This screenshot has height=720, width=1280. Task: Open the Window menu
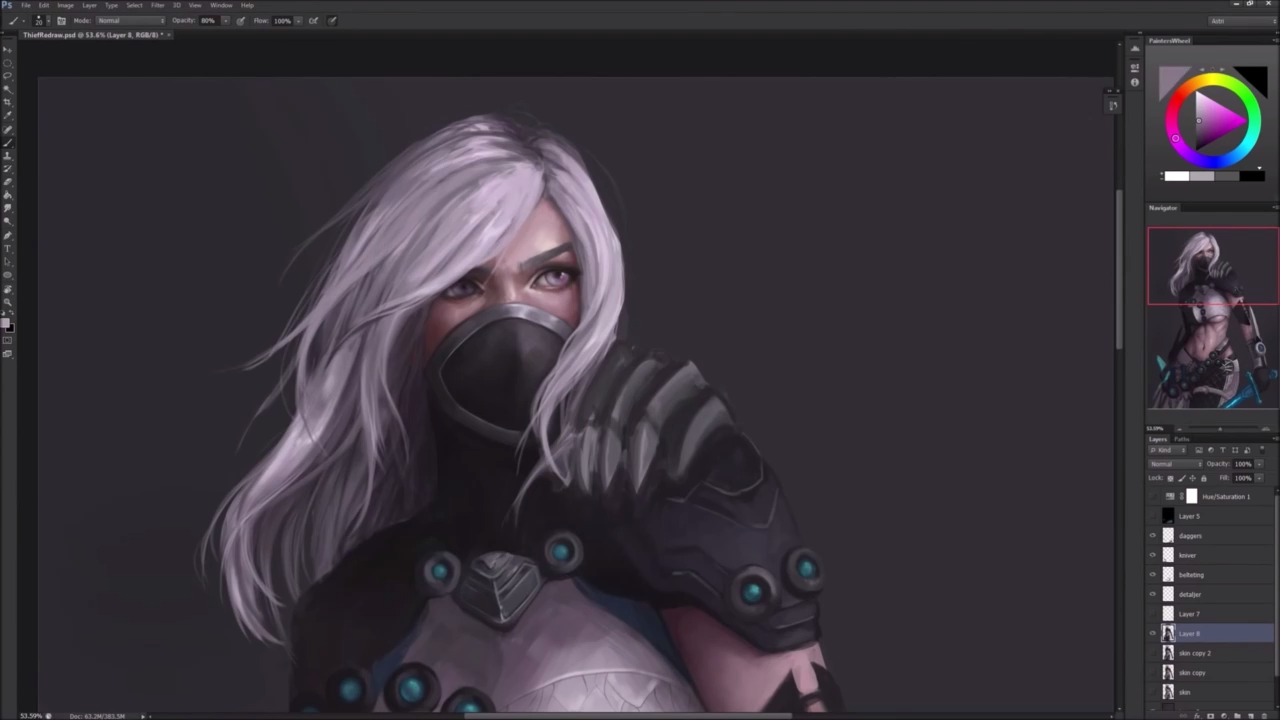(221, 5)
